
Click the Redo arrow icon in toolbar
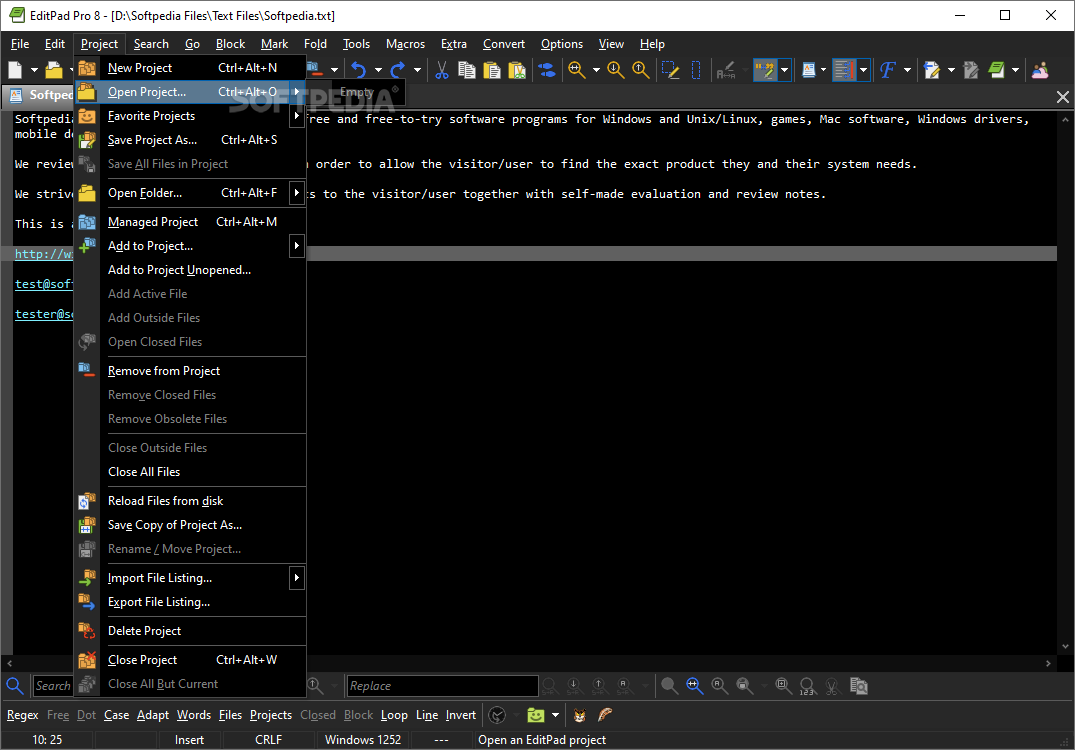pyautogui.click(x=398, y=69)
